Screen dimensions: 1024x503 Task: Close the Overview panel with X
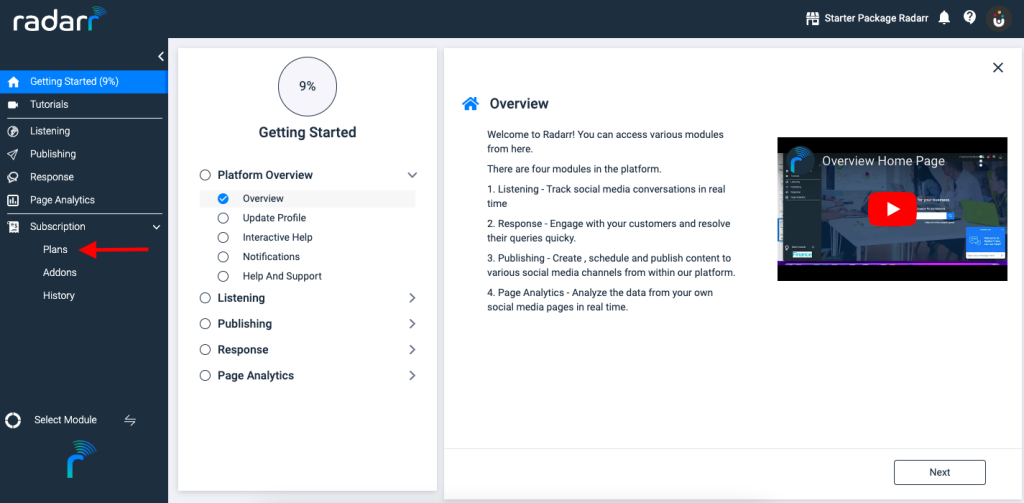[998, 67]
